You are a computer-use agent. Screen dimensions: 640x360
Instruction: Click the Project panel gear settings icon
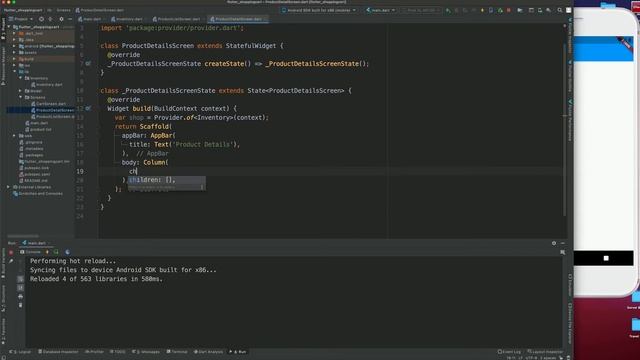click(x=61, y=19)
